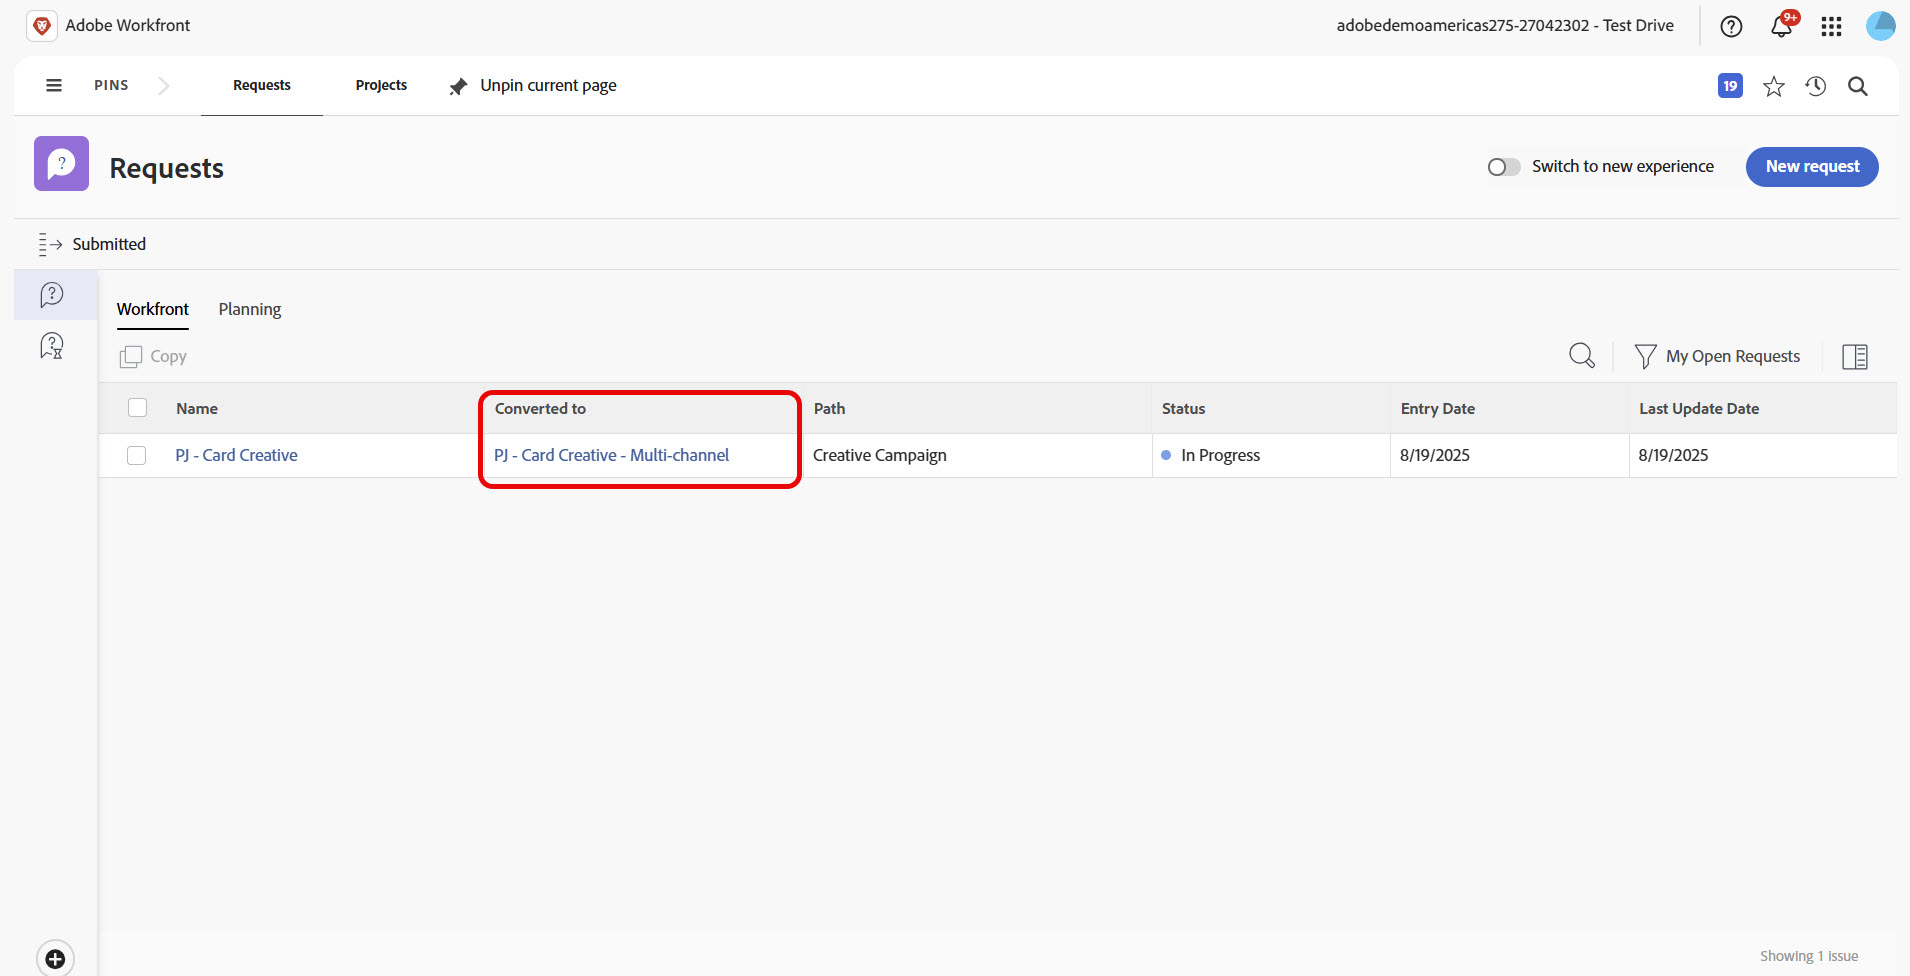1910x976 pixels.
Task: Open PJ - Card Creative - Multi-channel link
Action: pos(612,456)
